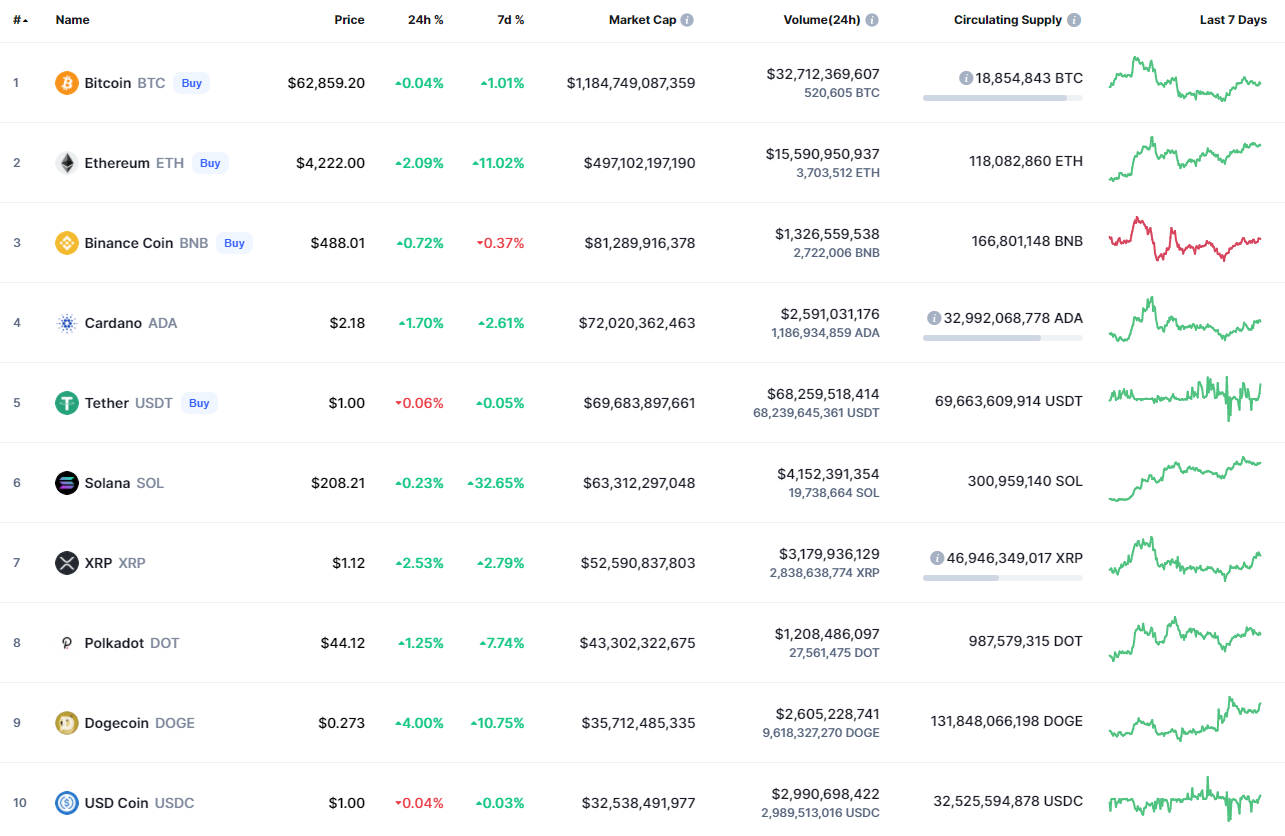
Task: Click the Dogecoin logo icon
Action: [67, 723]
